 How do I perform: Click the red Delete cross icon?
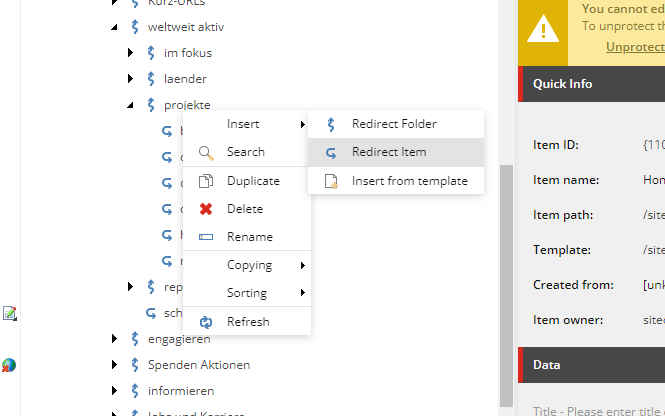coord(206,209)
